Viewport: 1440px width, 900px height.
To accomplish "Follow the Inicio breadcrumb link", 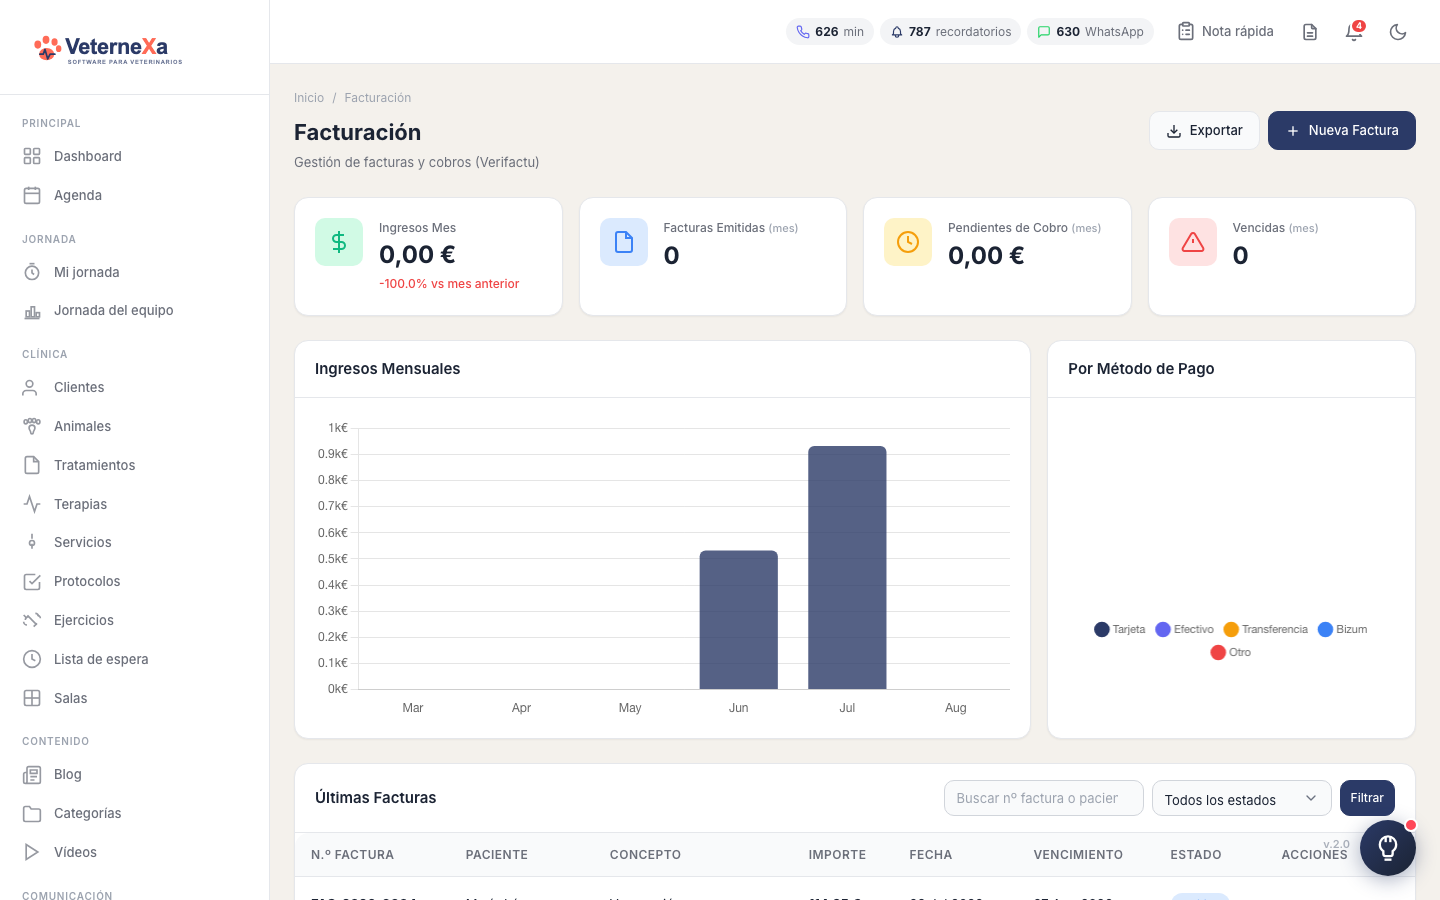I will pos(309,98).
